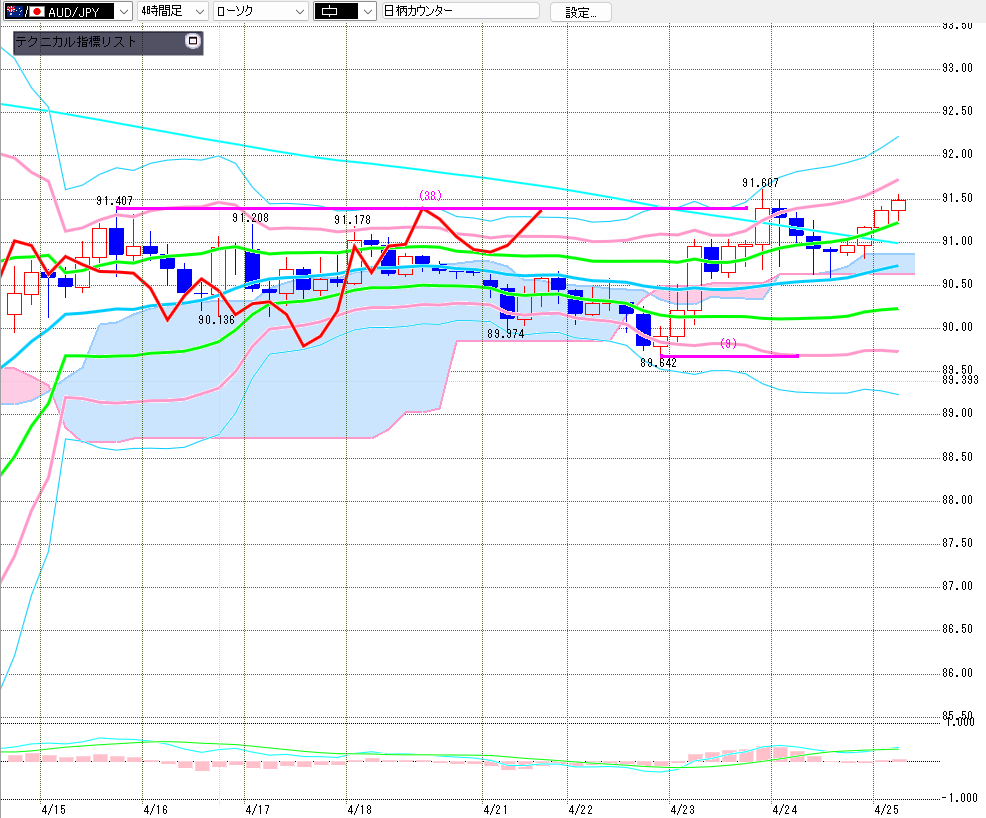Click the 89.974 low price label

[x=506, y=334]
